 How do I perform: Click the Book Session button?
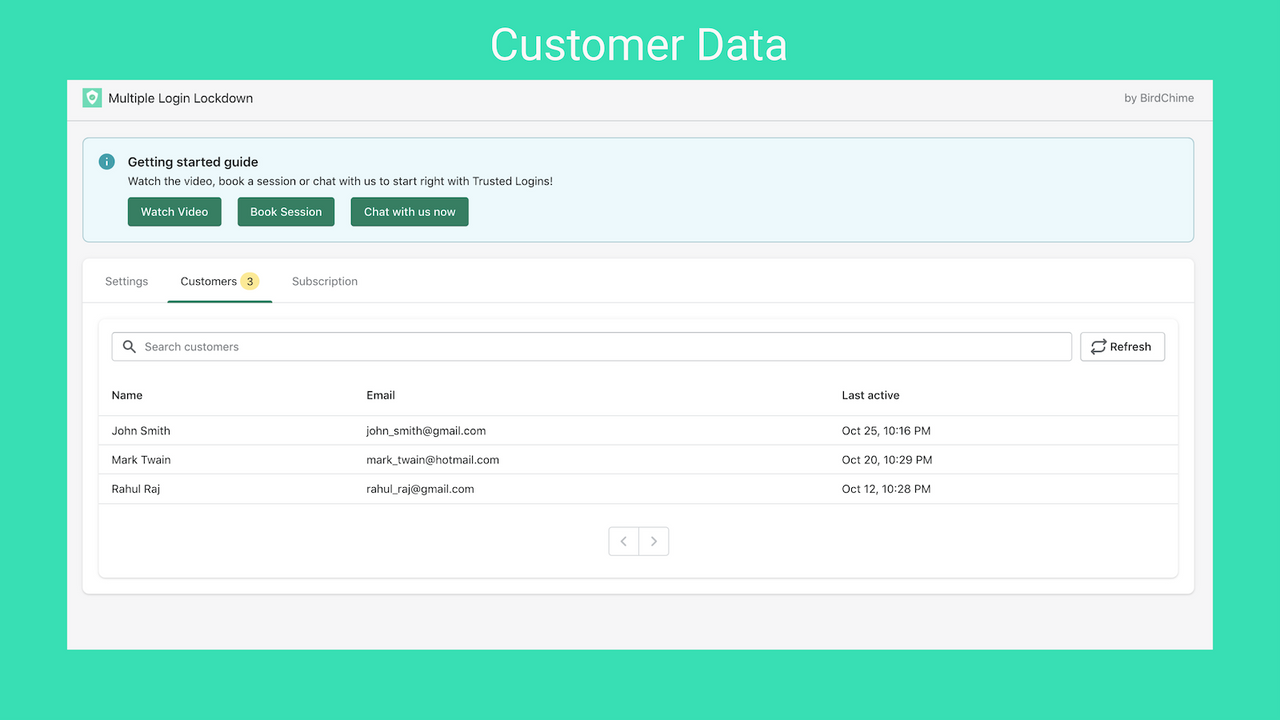[x=286, y=211]
